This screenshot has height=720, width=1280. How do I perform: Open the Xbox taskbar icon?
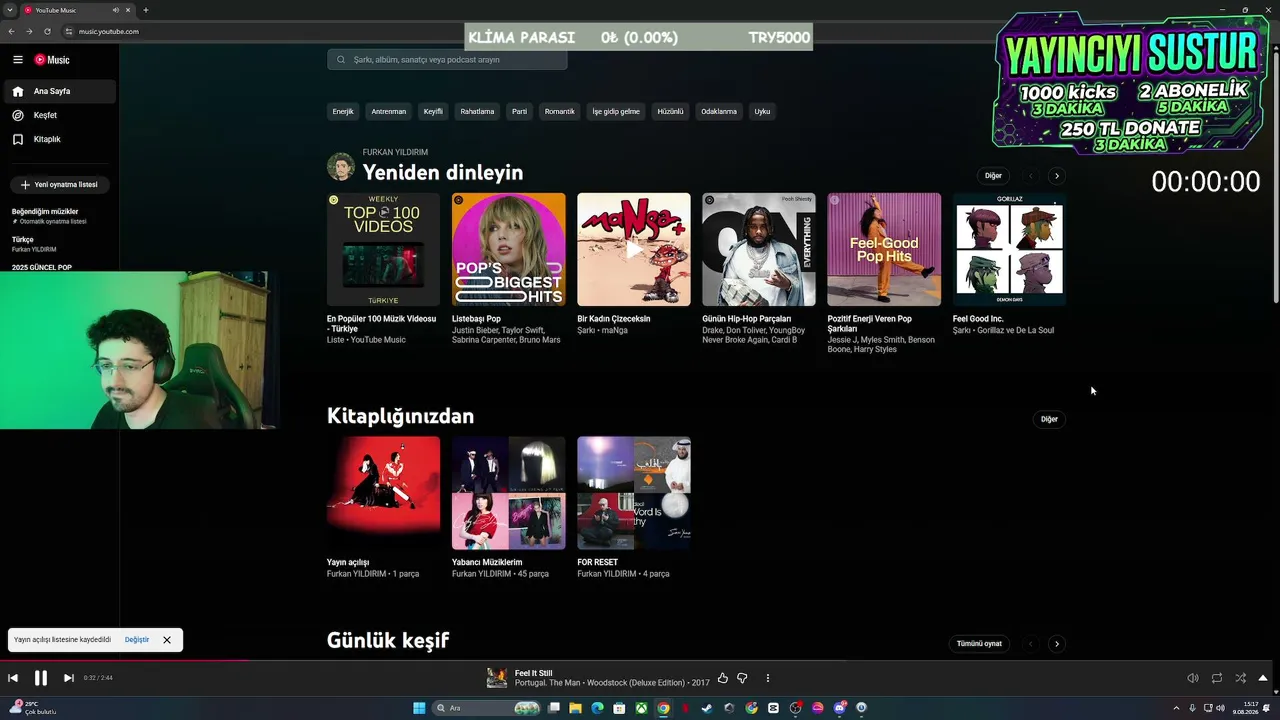pyautogui.click(x=641, y=708)
